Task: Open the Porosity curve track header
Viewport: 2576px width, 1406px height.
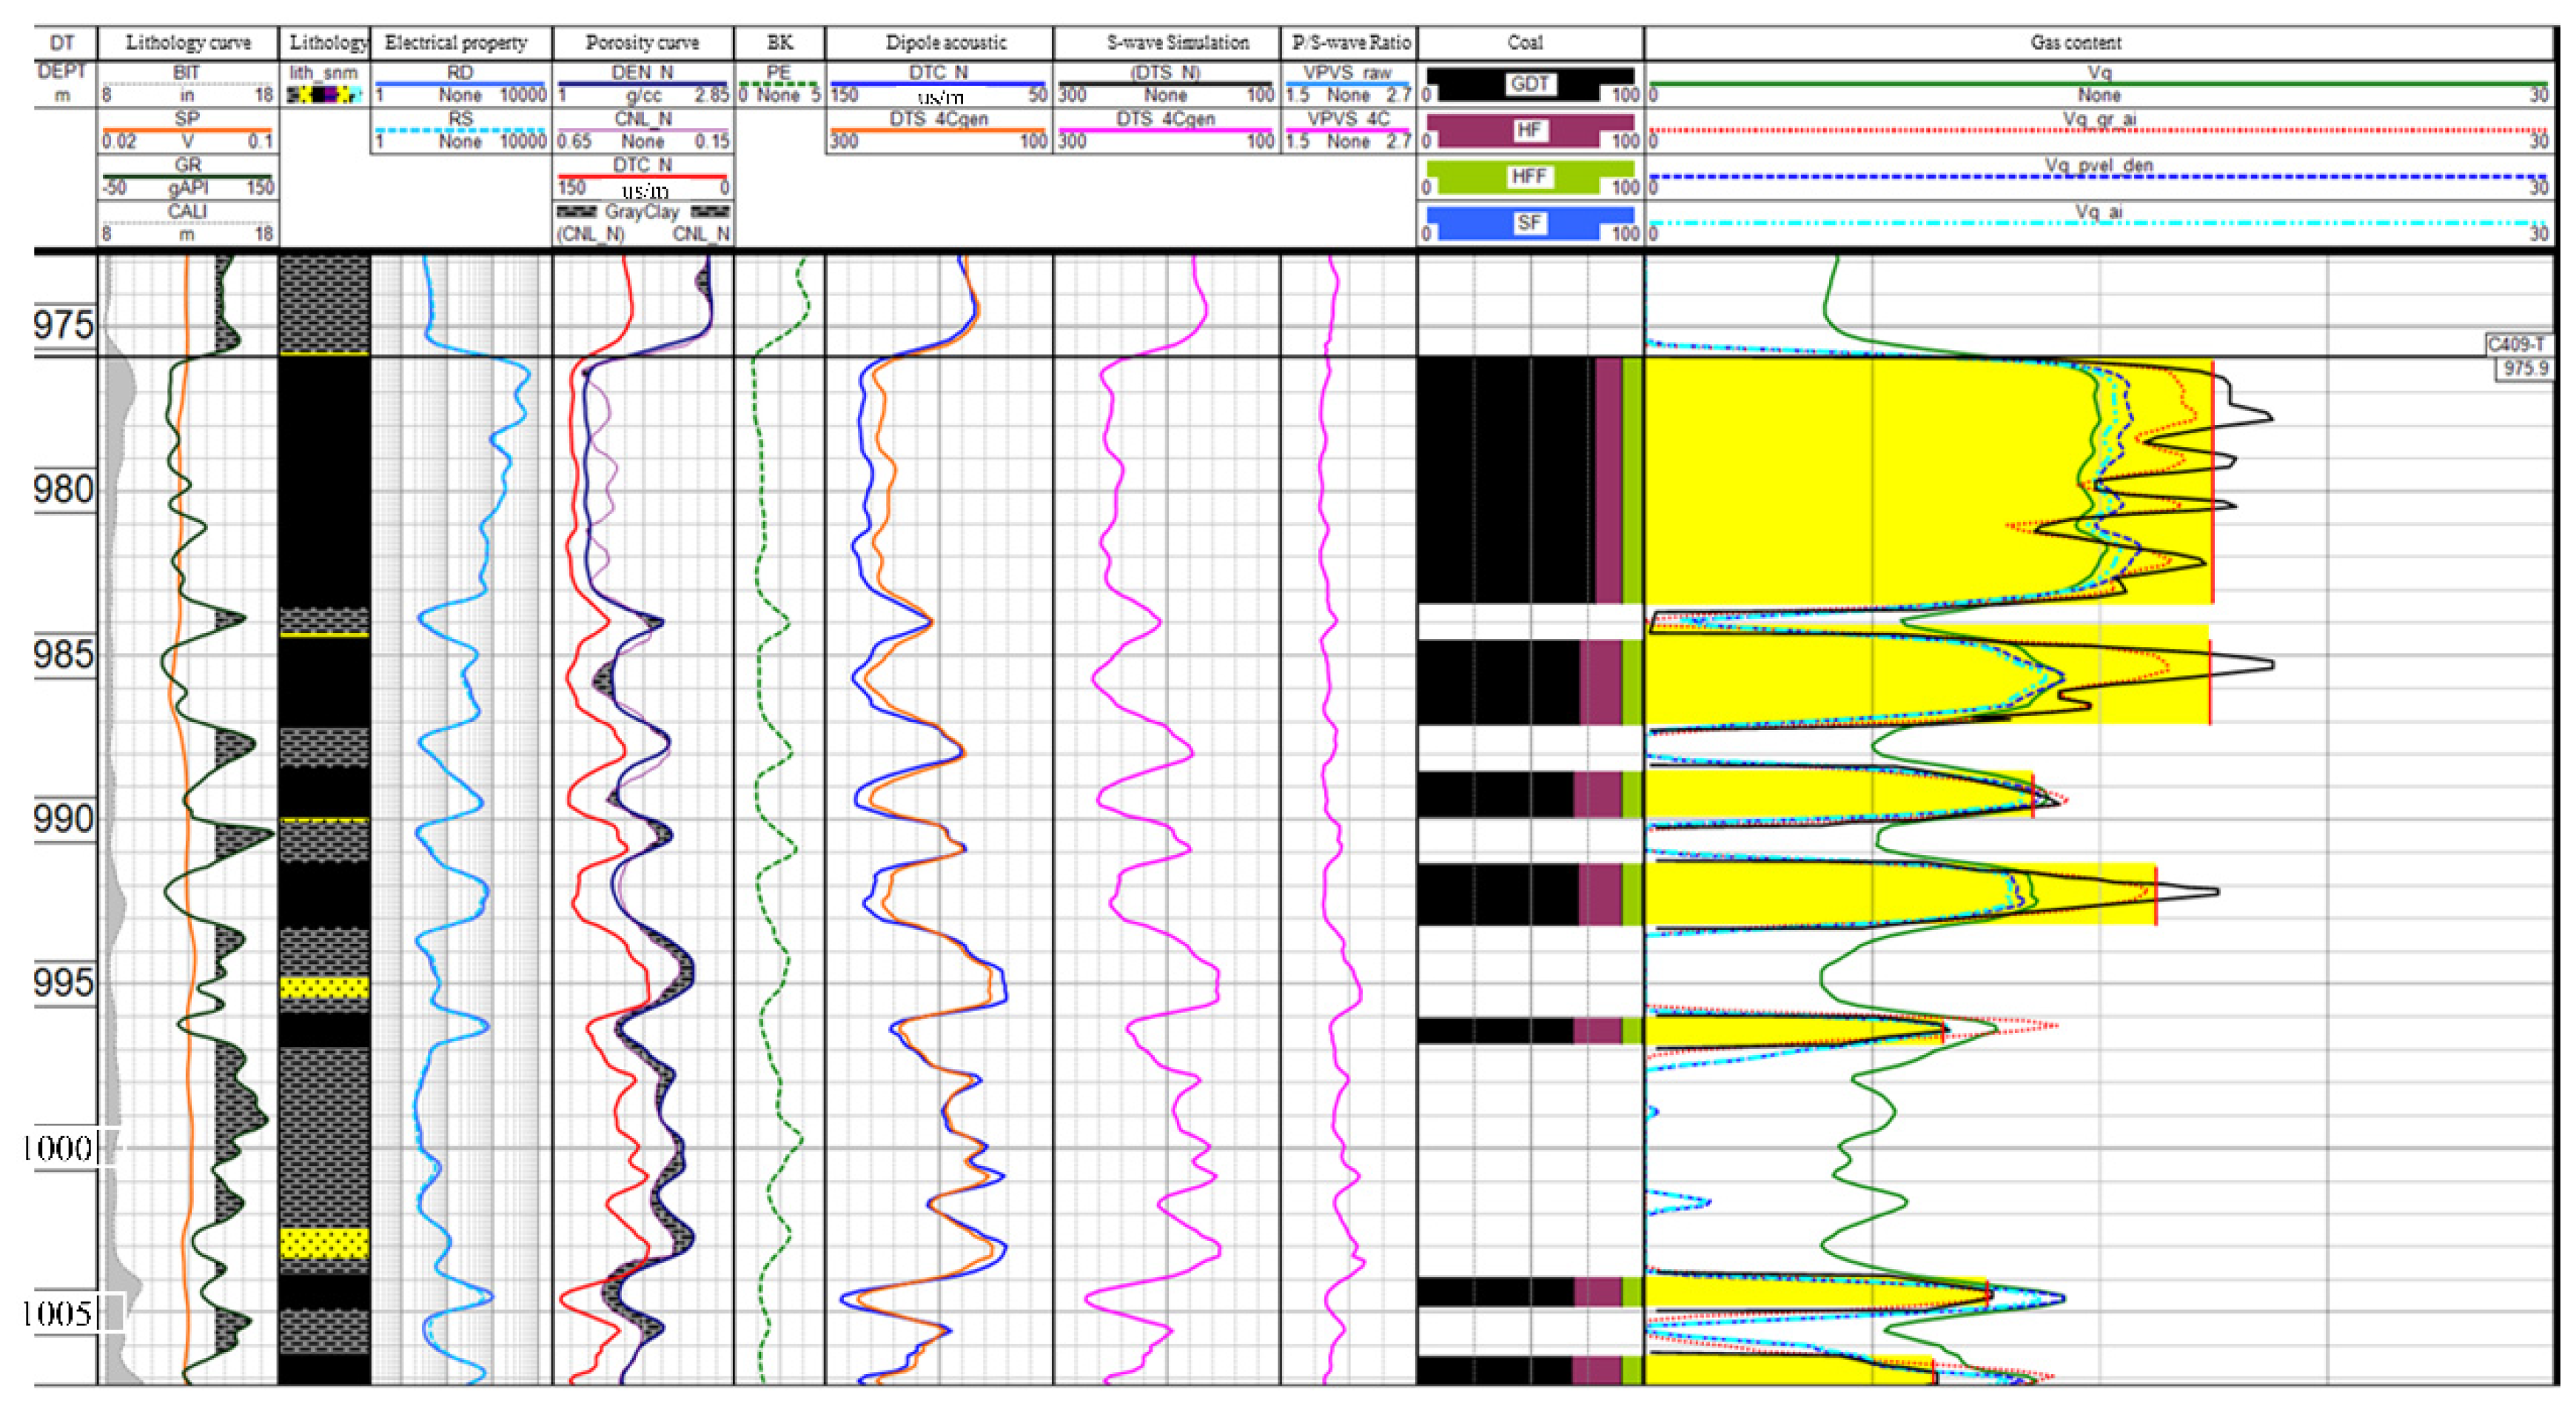Action: click(642, 42)
